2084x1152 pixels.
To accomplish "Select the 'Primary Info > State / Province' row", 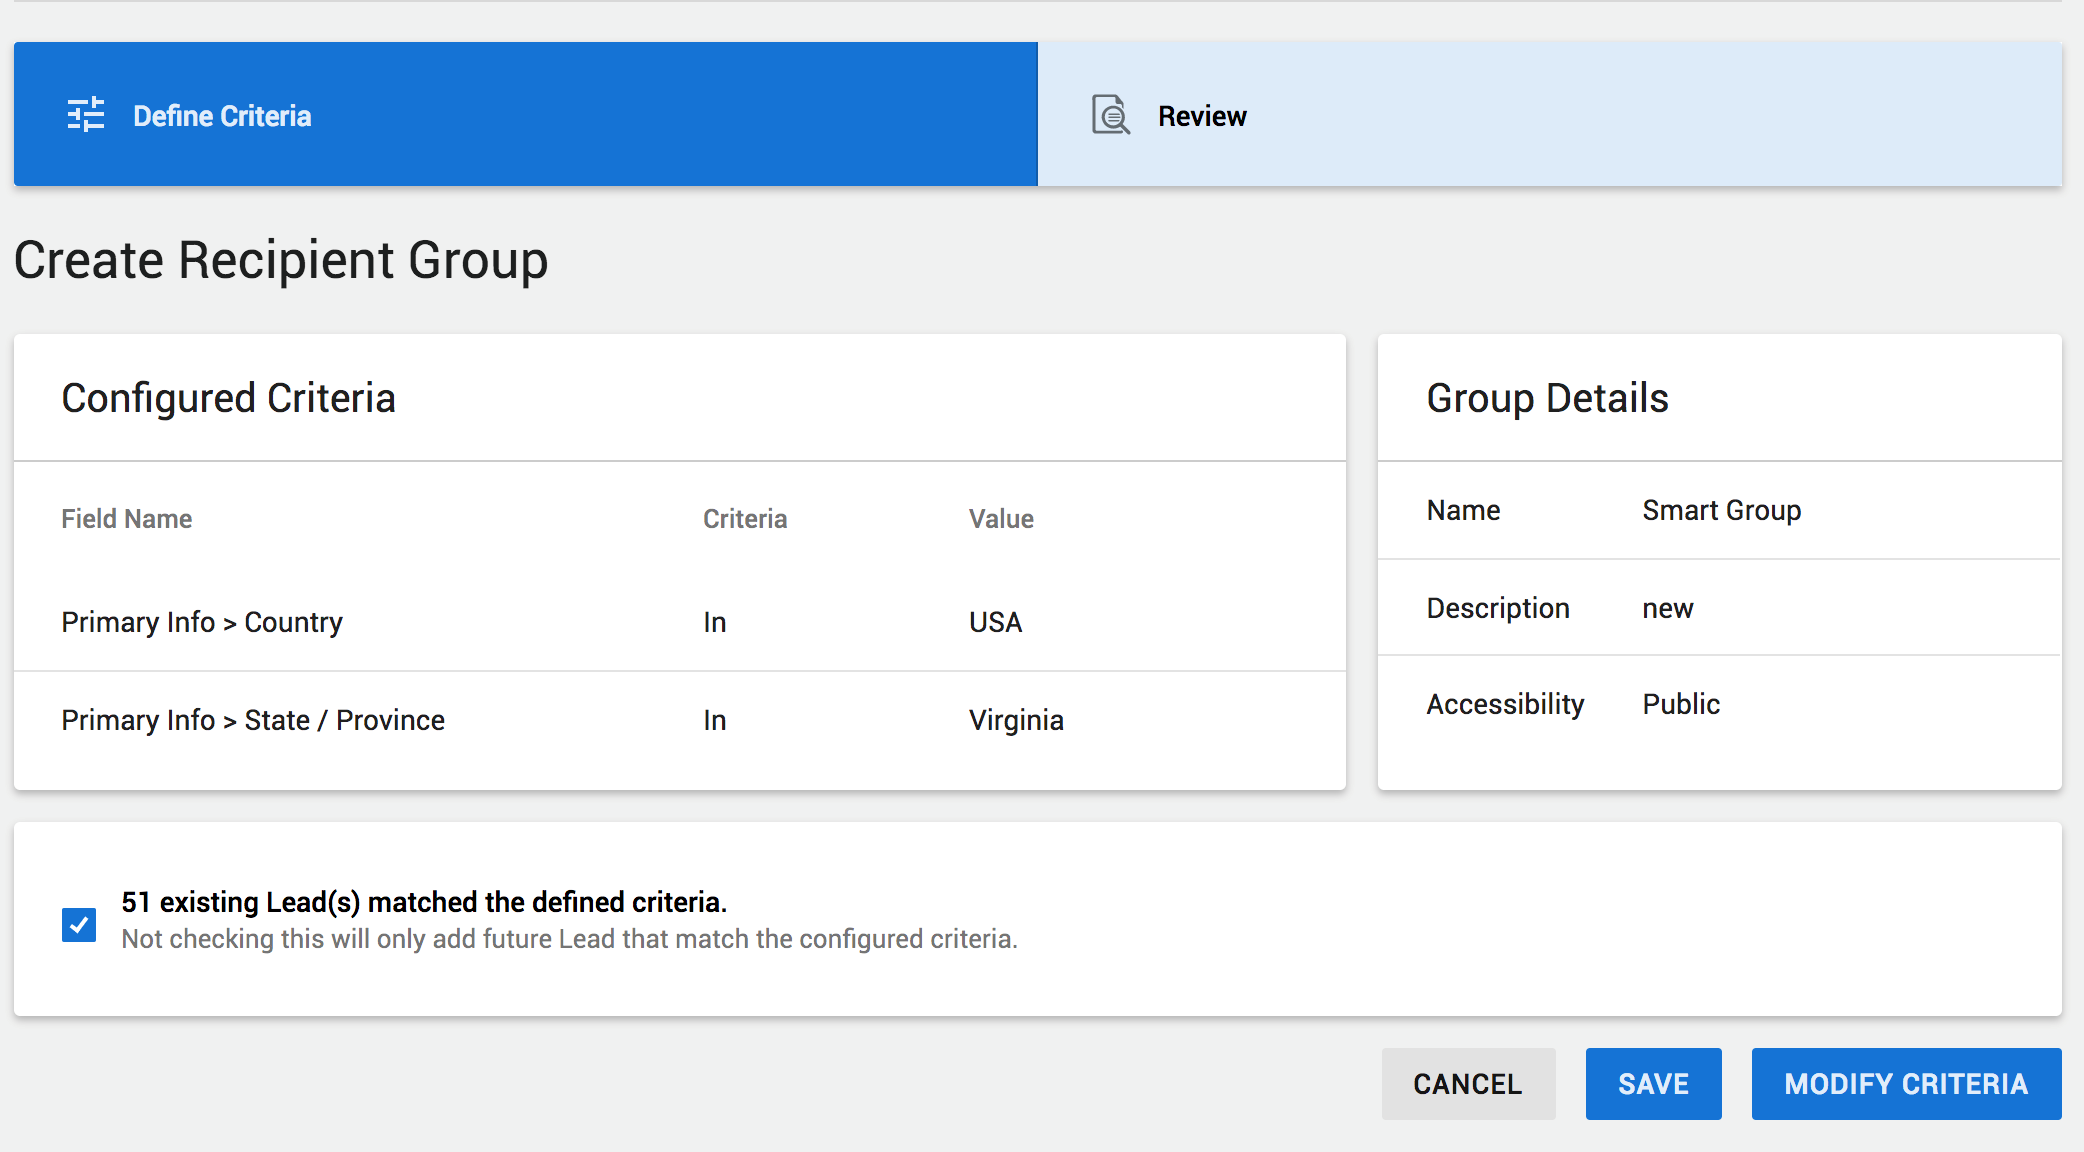I will (680, 720).
